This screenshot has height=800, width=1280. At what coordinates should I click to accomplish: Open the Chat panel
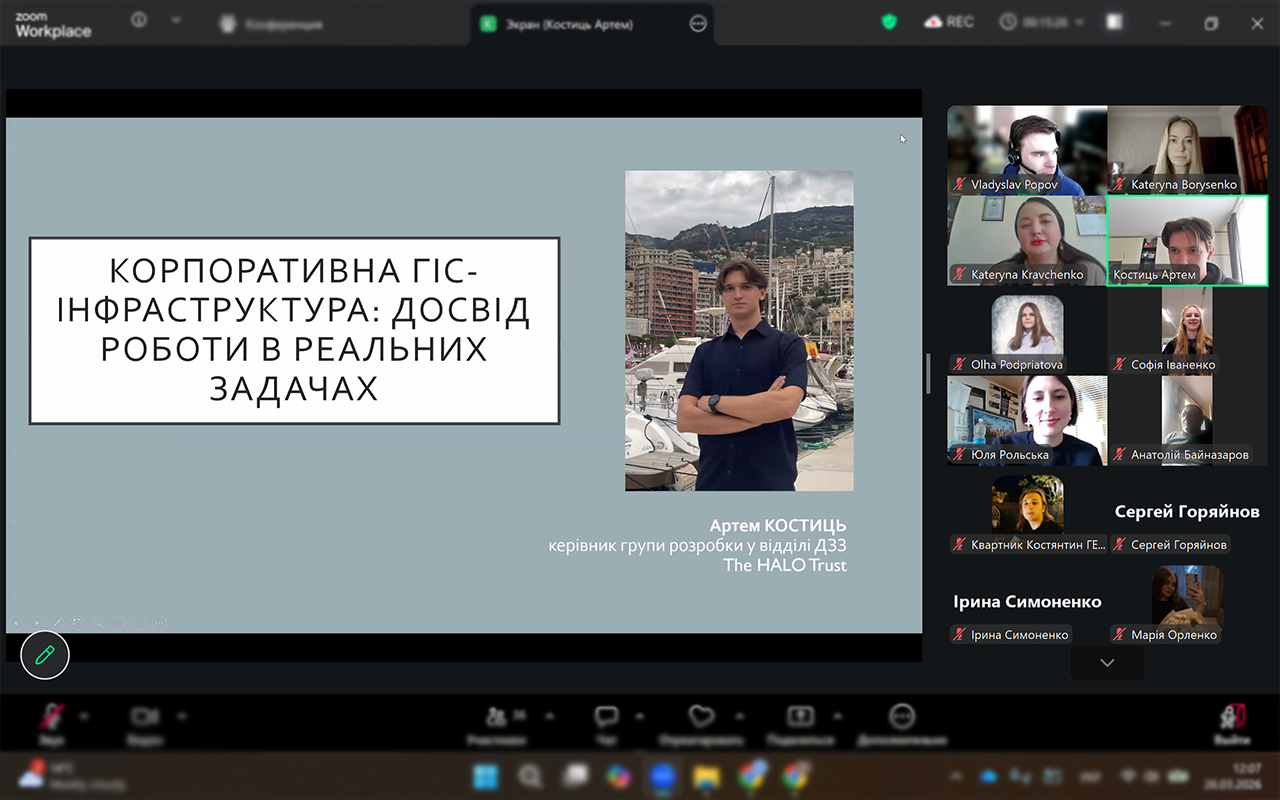[x=606, y=717]
